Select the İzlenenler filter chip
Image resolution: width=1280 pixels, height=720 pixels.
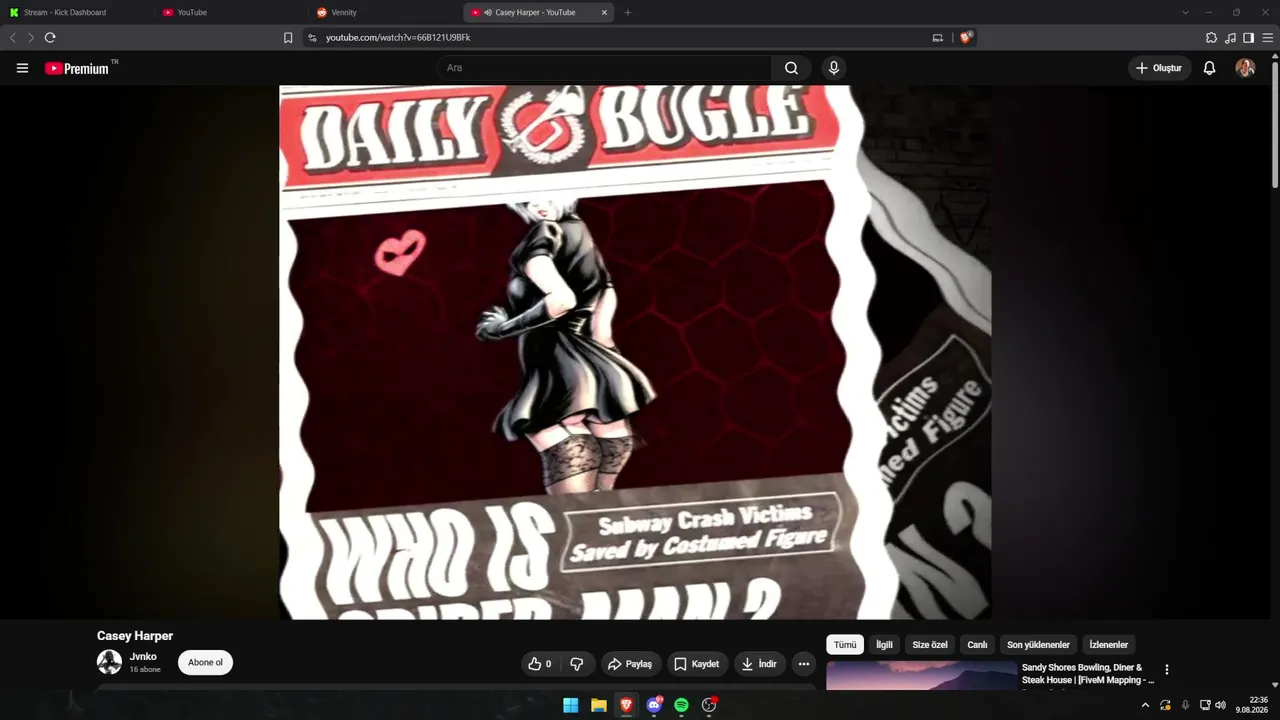[x=1108, y=645]
